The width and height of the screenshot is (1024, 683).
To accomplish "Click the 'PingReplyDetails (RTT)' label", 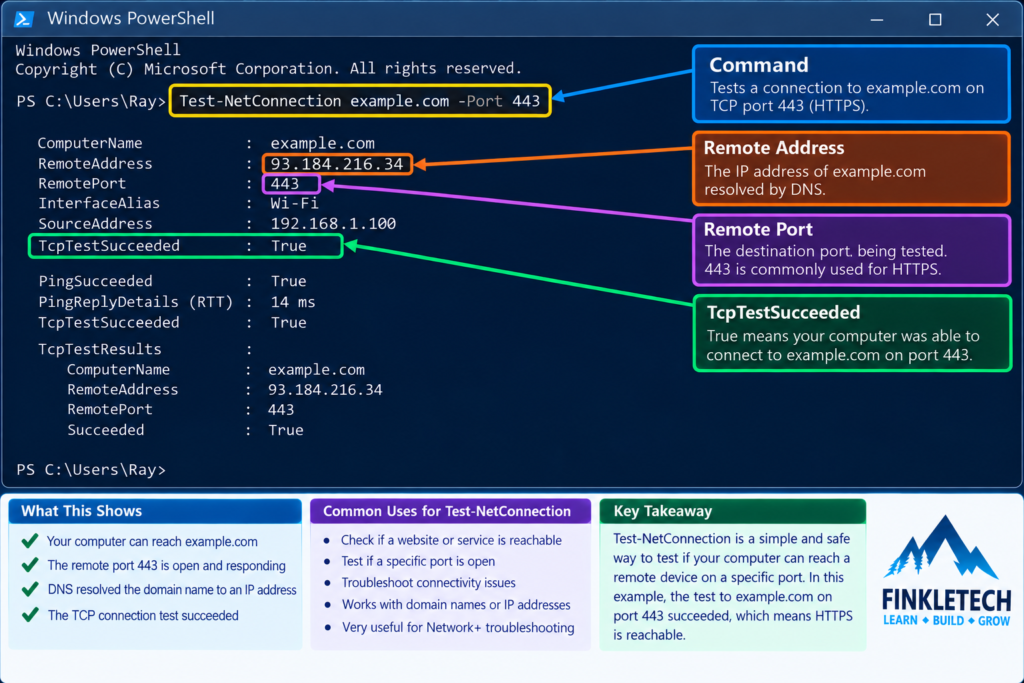I will point(136,302).
